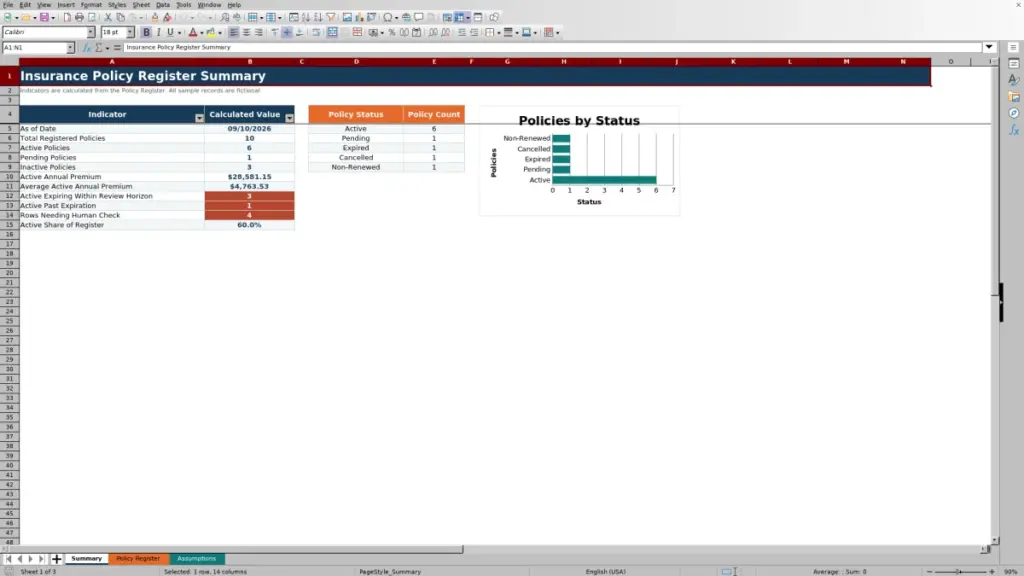Insert an image from the toolbar
The image size is (1024, 576).
[347, 18]
